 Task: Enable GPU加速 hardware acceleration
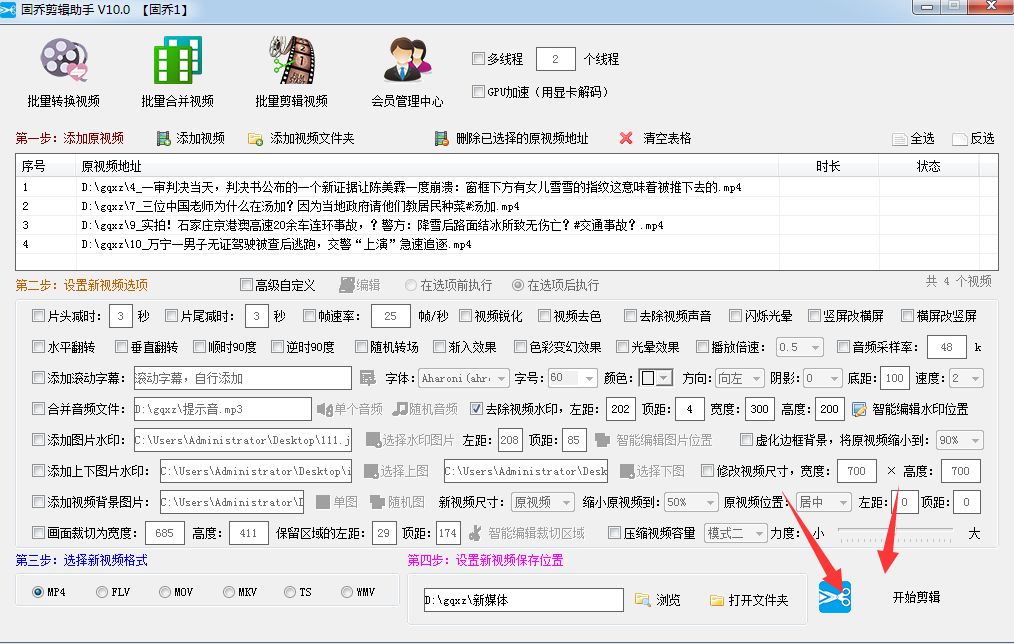[478, 92]
